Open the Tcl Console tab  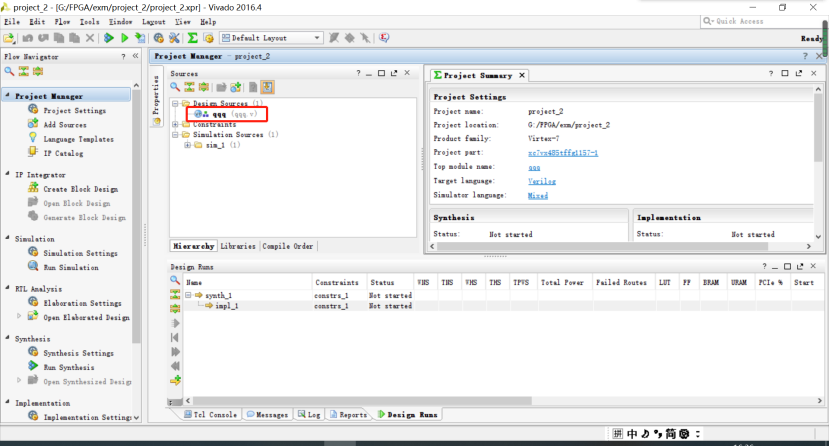pos(211,414)
